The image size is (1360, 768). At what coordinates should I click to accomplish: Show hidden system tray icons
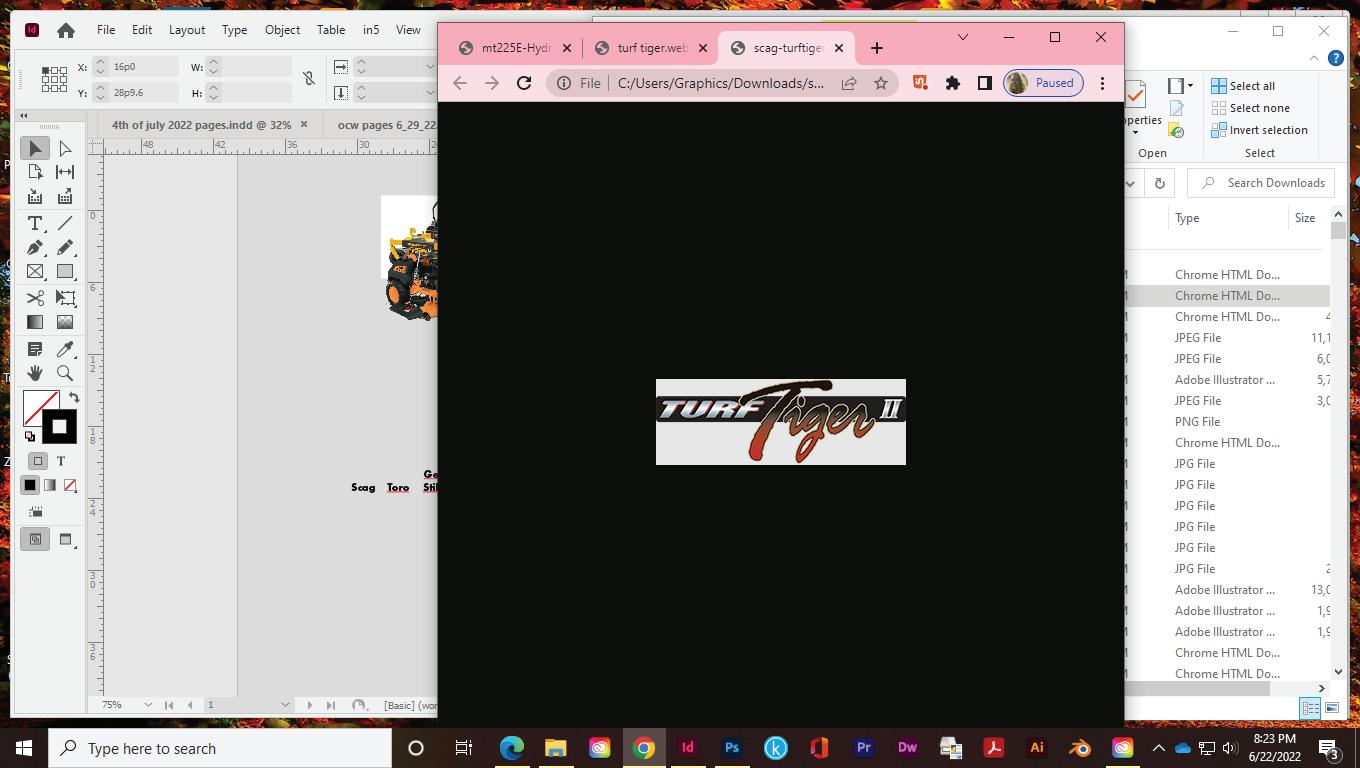click(x=1158, y=748)
